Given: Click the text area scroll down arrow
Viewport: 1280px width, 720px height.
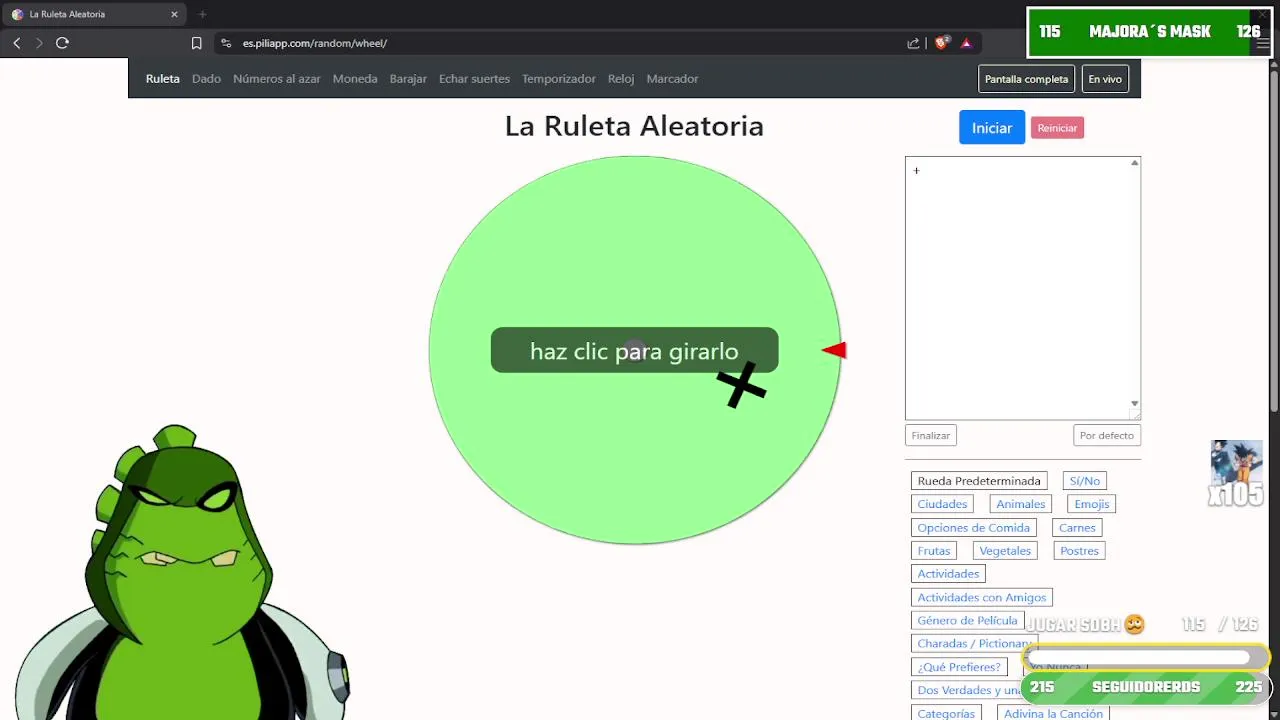Looking at the screenshot, I should tap(1134, 403).
